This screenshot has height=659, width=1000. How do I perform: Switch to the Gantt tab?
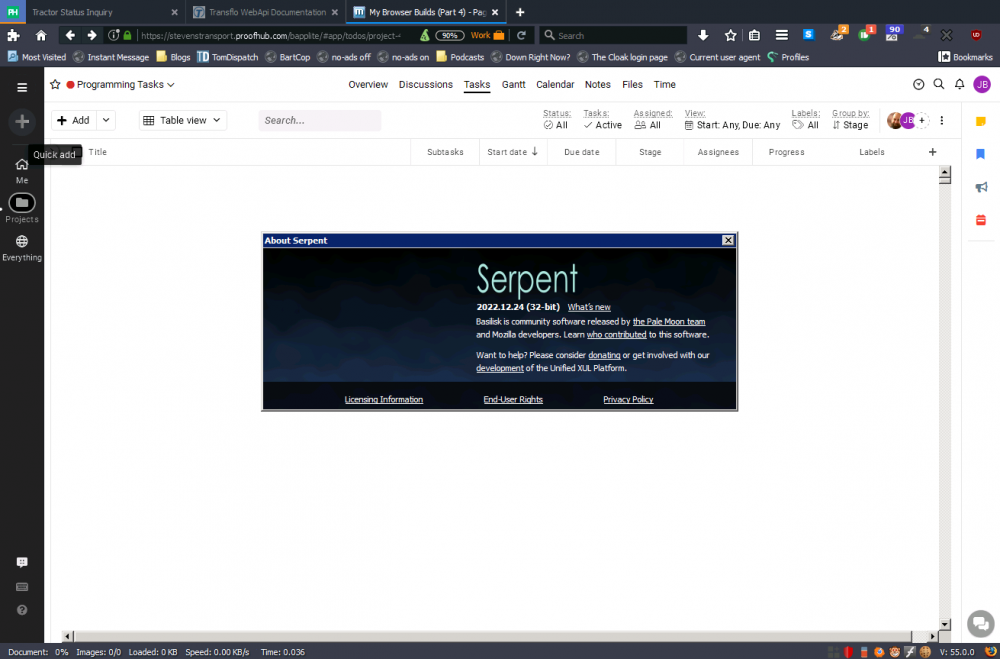click(x=513, y=85)
